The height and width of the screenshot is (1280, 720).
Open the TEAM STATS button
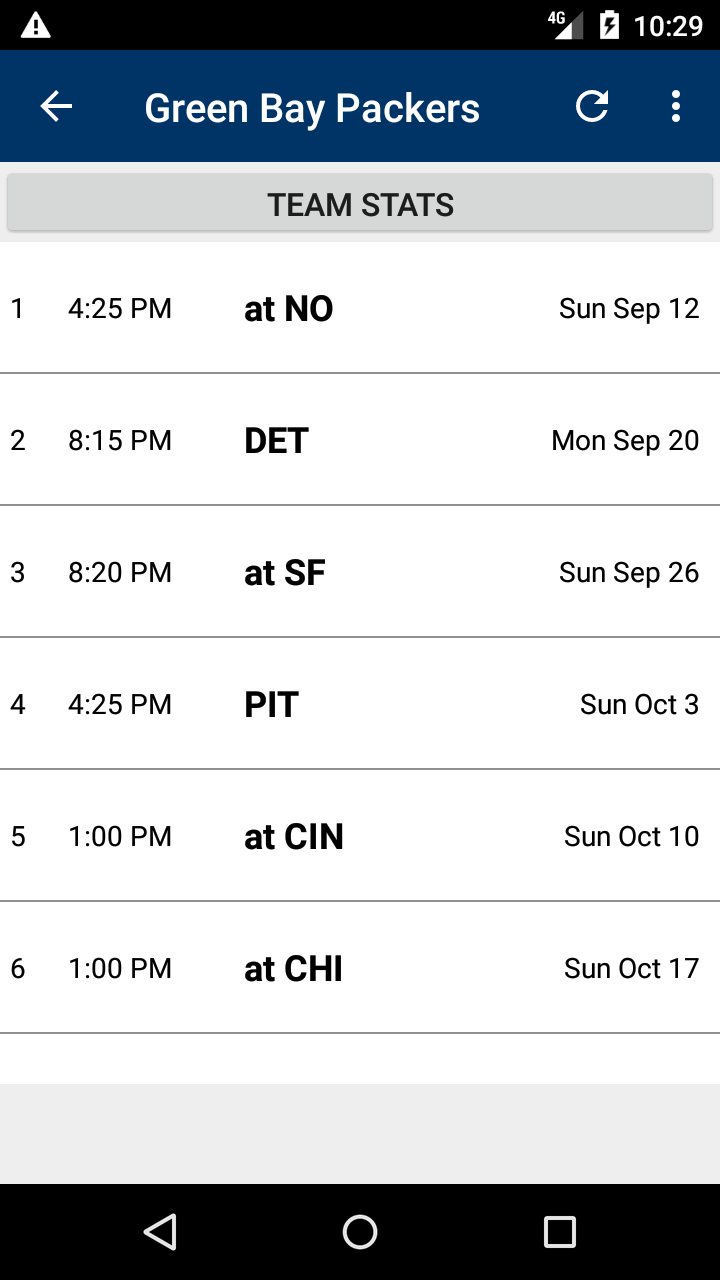pos(360,204)
